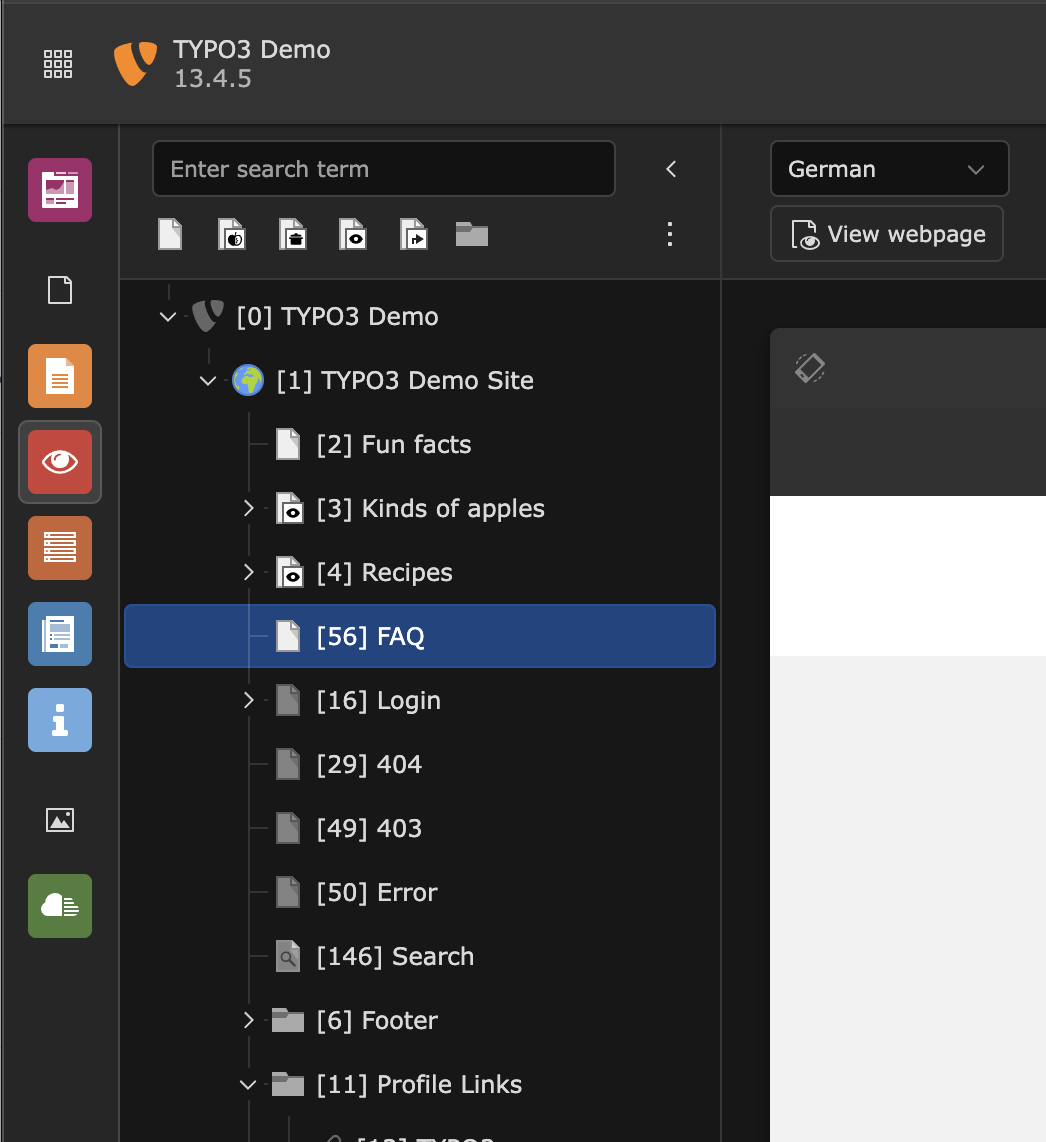The width and height of the screenshot is (1046, 1142).
Task: Click the hidden page icon beside Login
Action: (288, 701)
